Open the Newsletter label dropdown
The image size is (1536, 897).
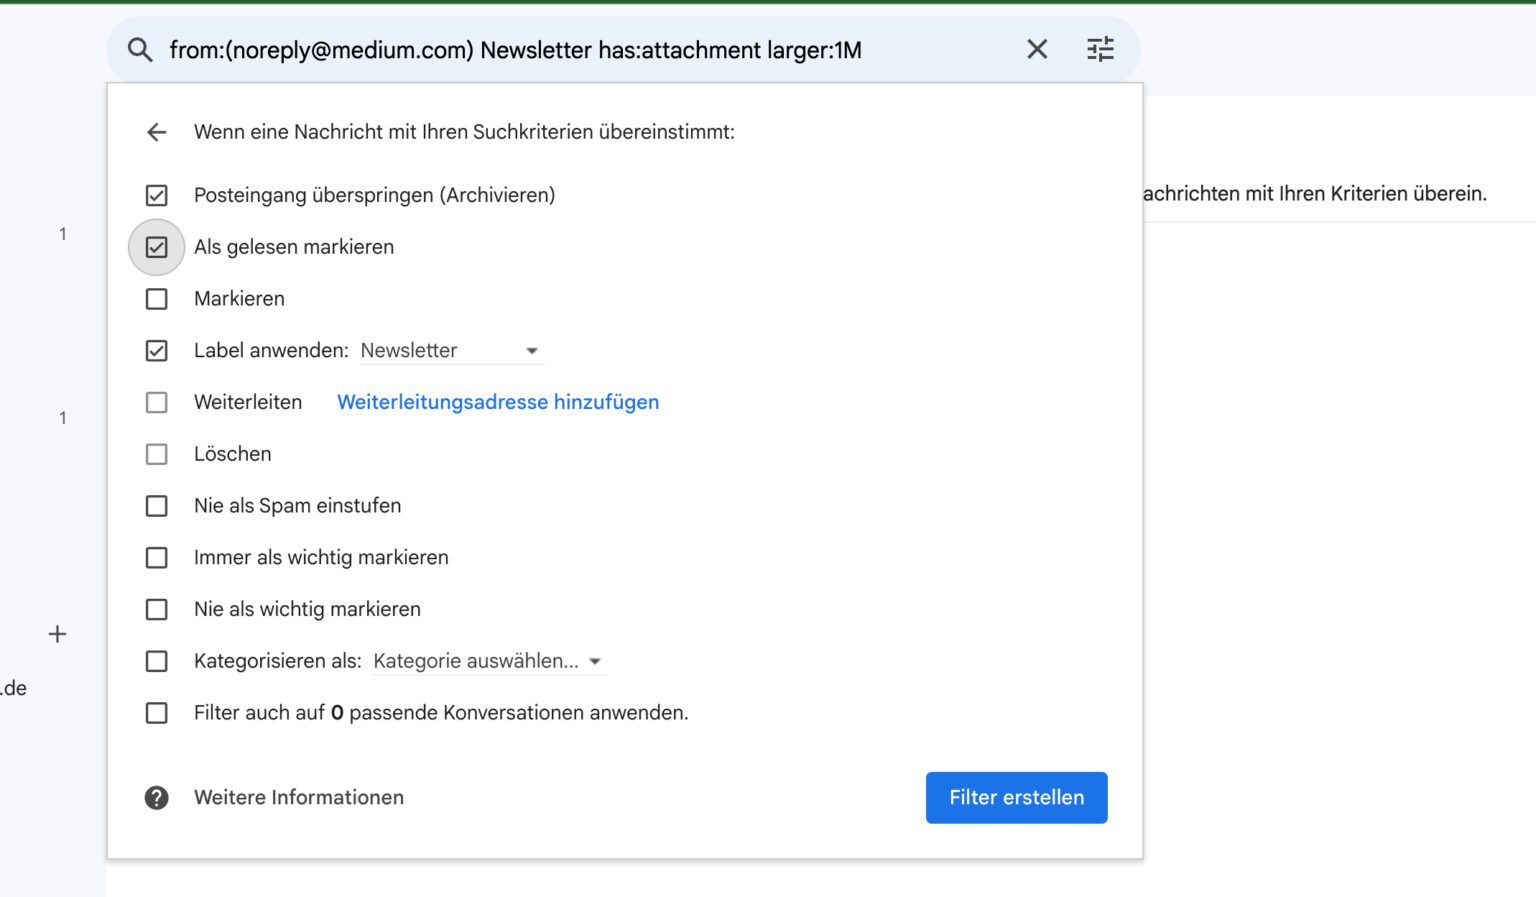click(451, 350)
